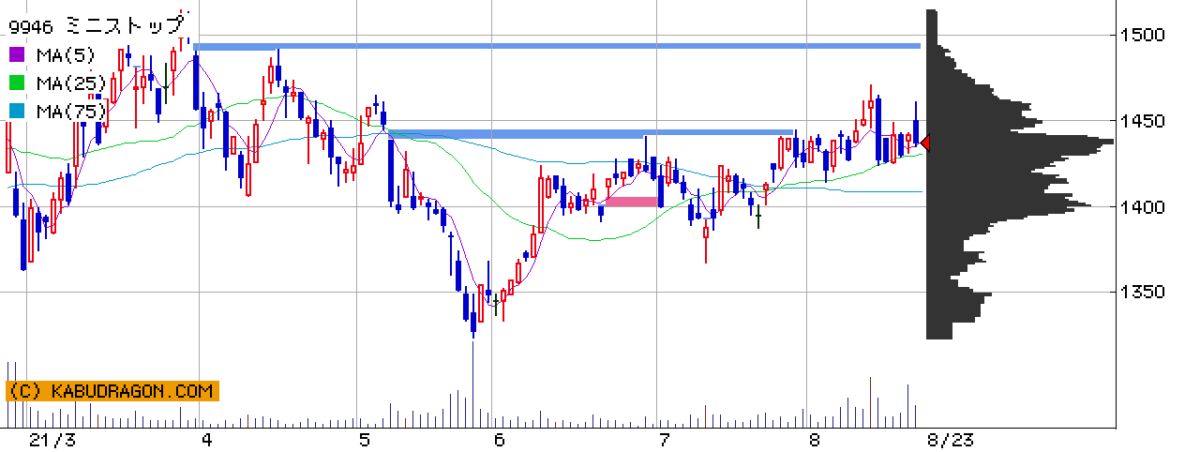Image resolution: width=1200 pixels, height=452 pixels.
Task: Click the 1400 price axis label
Action: pos(1142,207)
